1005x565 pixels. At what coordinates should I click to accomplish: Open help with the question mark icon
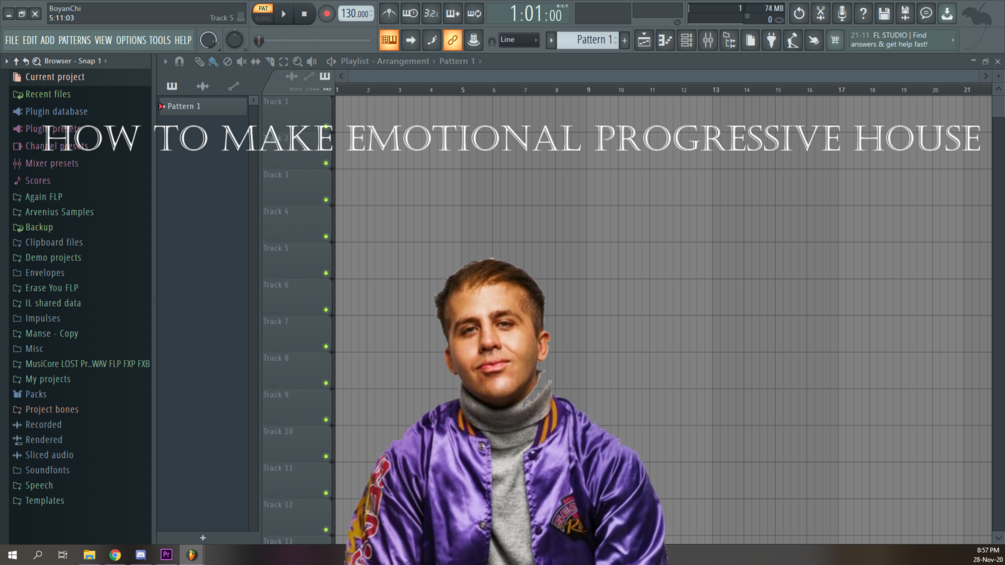tap(863, 13)
